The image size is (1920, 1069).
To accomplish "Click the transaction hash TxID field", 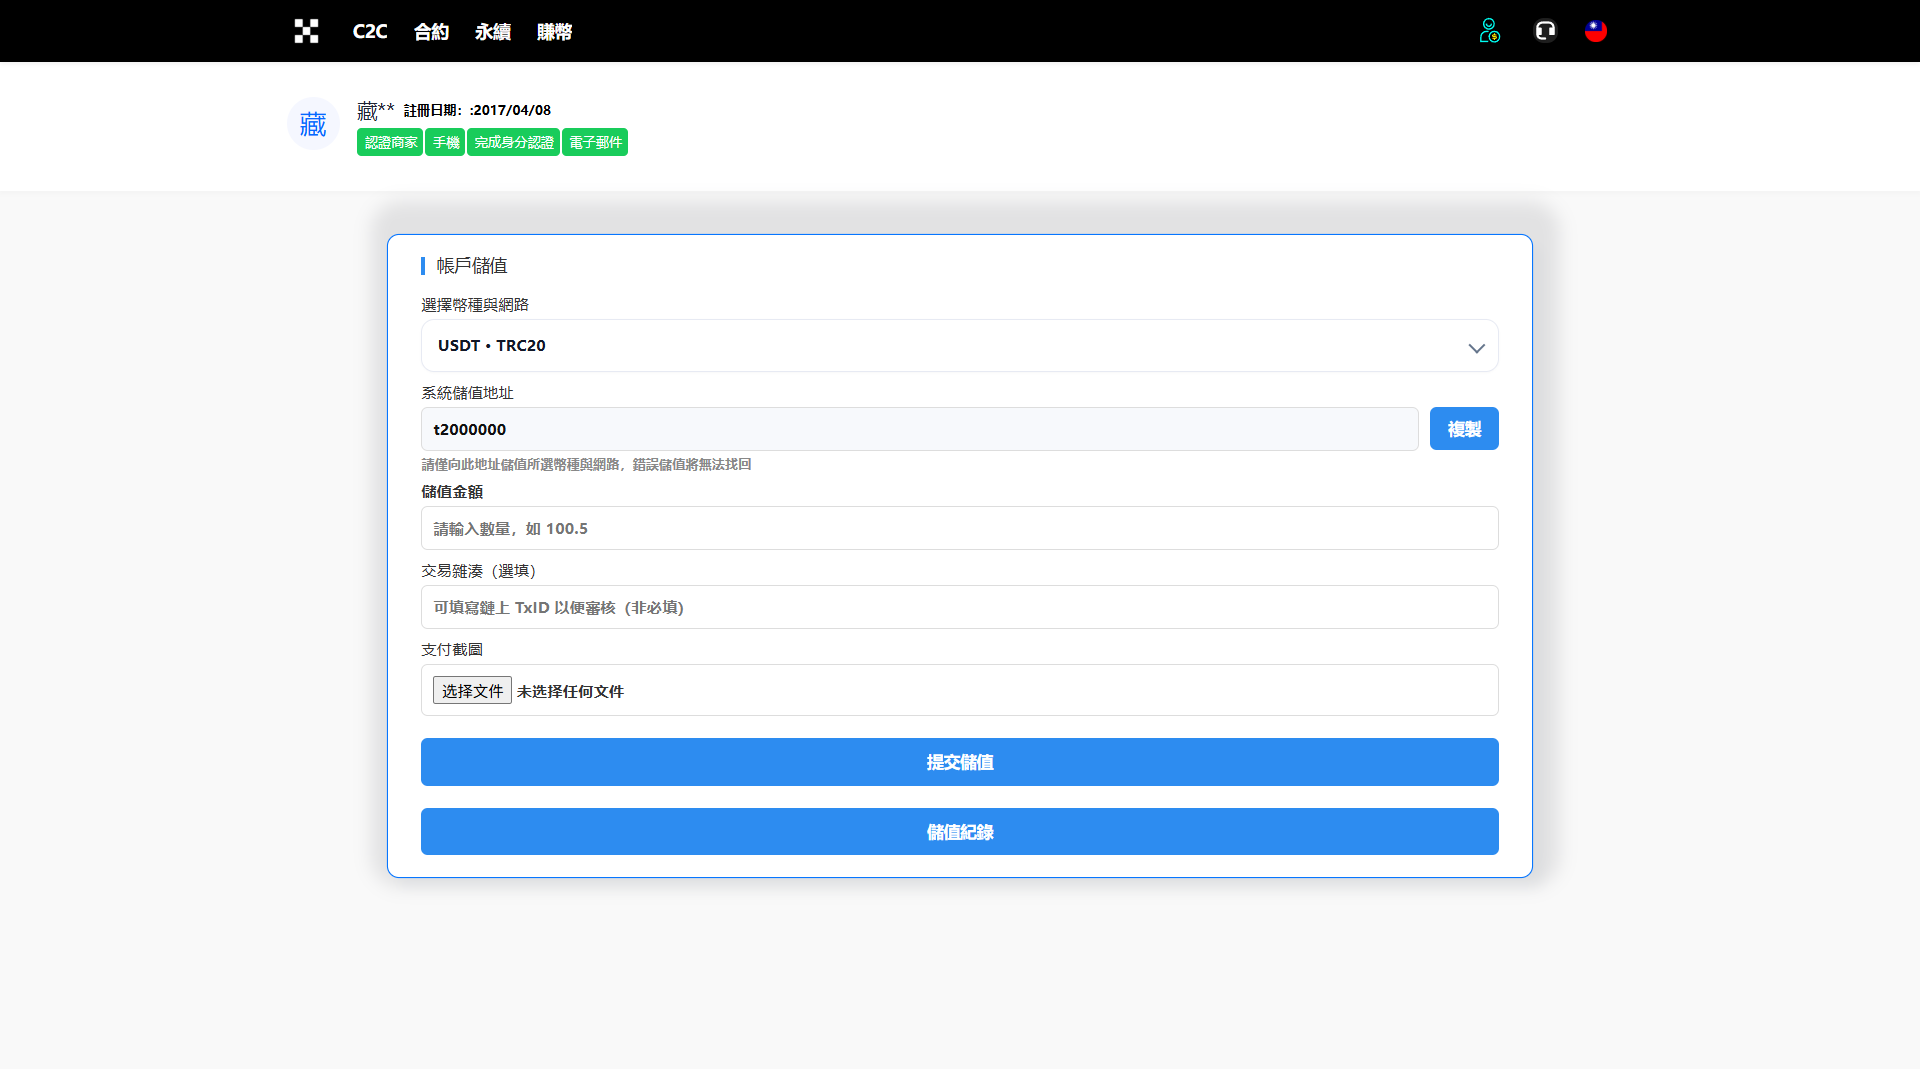I will pyautogui.click(x=959, y=607).
